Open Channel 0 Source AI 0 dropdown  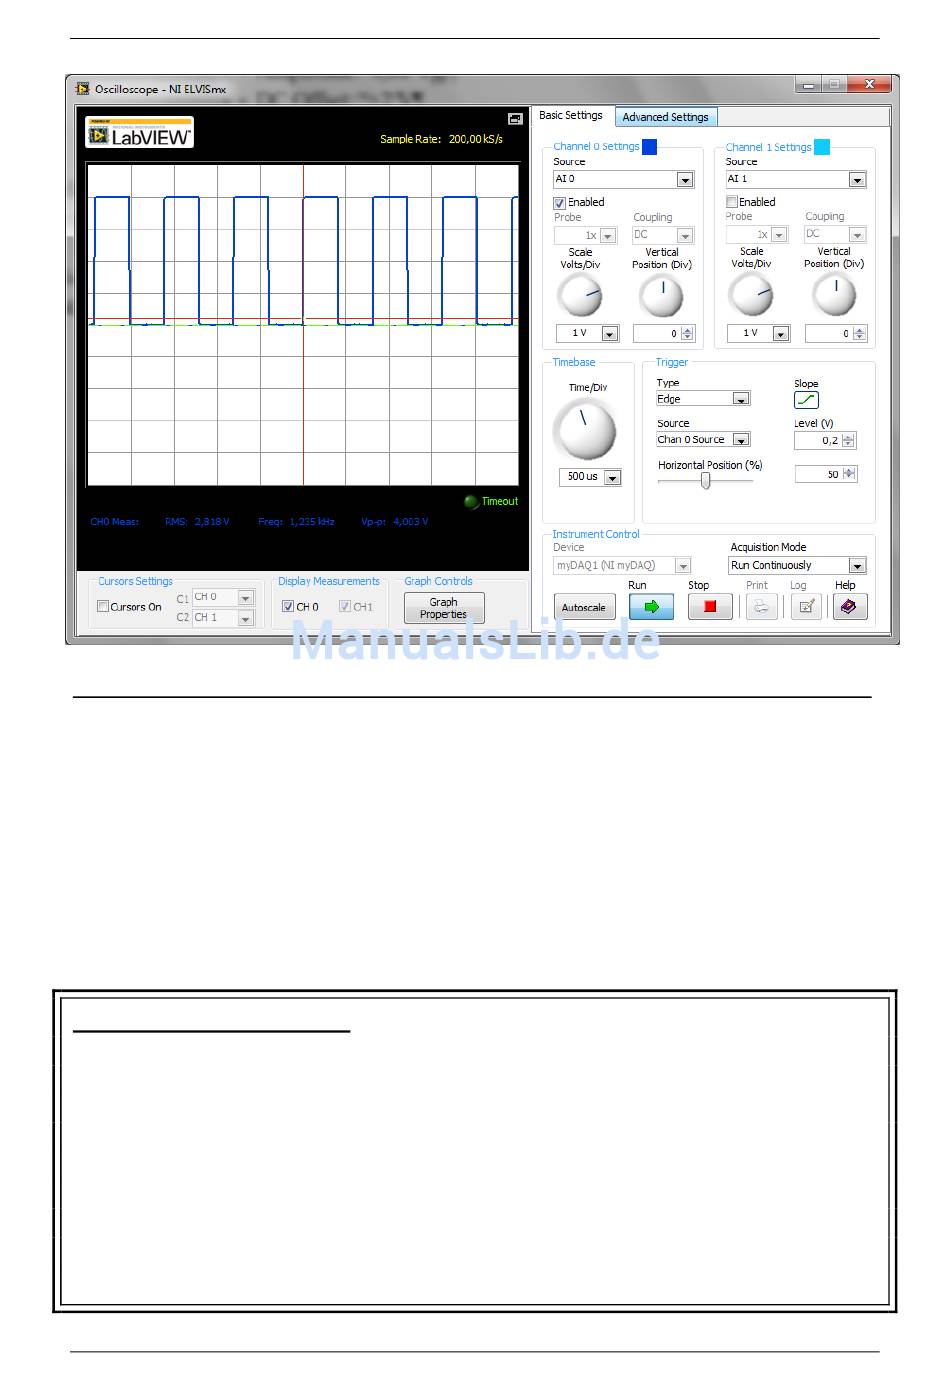(x=685, y=180)
